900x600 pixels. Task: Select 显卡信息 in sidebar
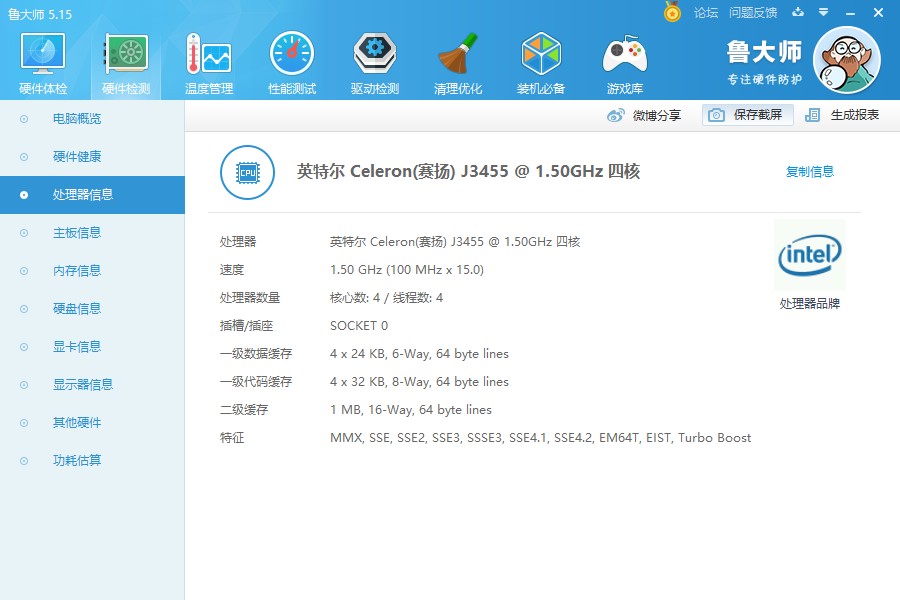92,346
